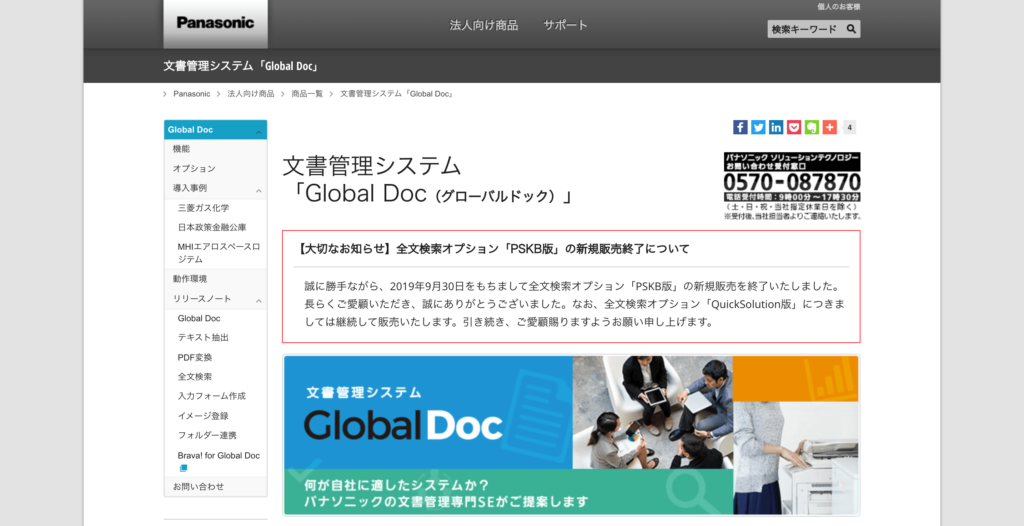Viewport: 1024px width, 526px height.
Task: Open the 法人向け商品 menu
Action: tap(484, 25)
